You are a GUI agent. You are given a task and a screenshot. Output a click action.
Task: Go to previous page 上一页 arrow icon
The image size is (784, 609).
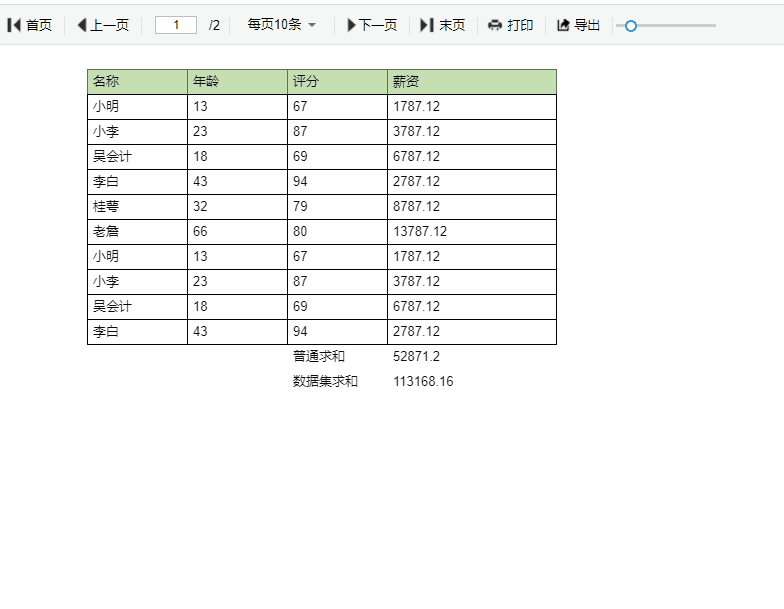(82, 25)
